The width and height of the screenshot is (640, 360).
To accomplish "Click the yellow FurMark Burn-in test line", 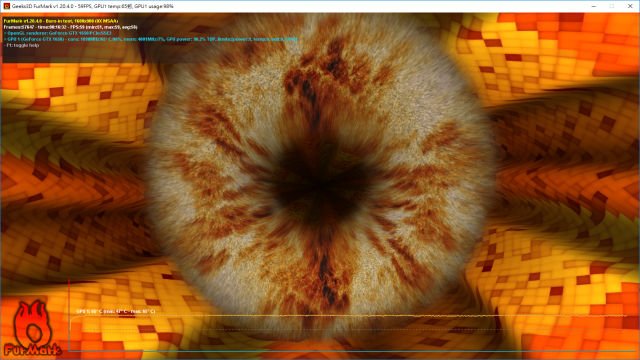I will [x=61, y=21].
